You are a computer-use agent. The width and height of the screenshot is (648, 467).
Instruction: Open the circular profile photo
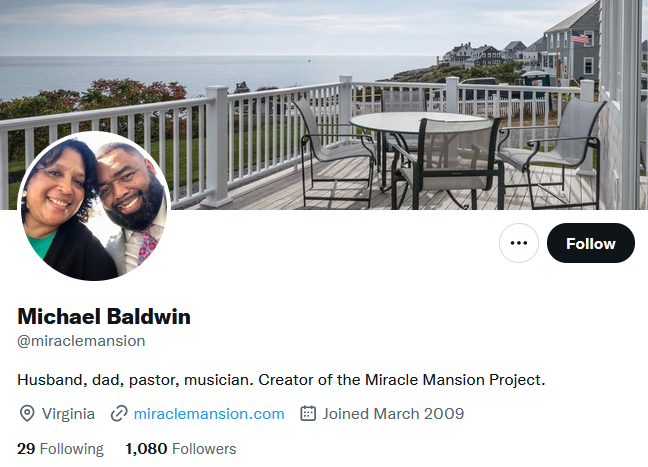94,206
